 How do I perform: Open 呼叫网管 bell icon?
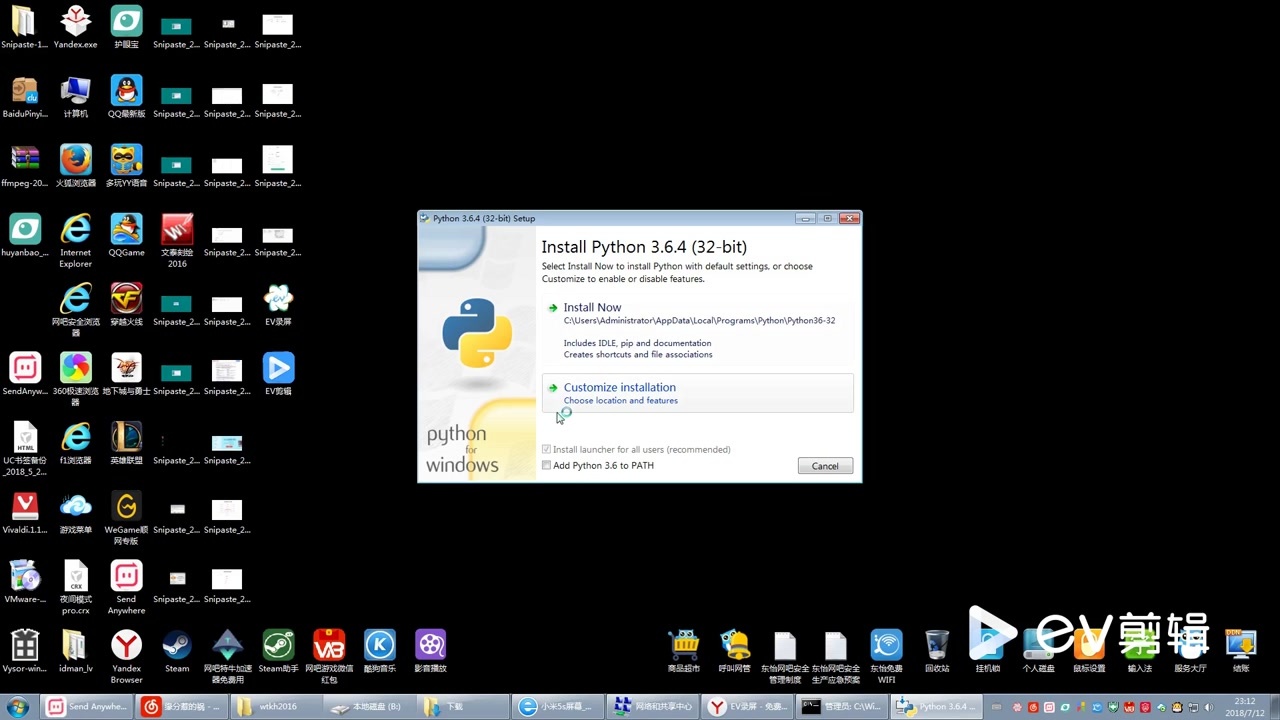[x=735, y=651]
